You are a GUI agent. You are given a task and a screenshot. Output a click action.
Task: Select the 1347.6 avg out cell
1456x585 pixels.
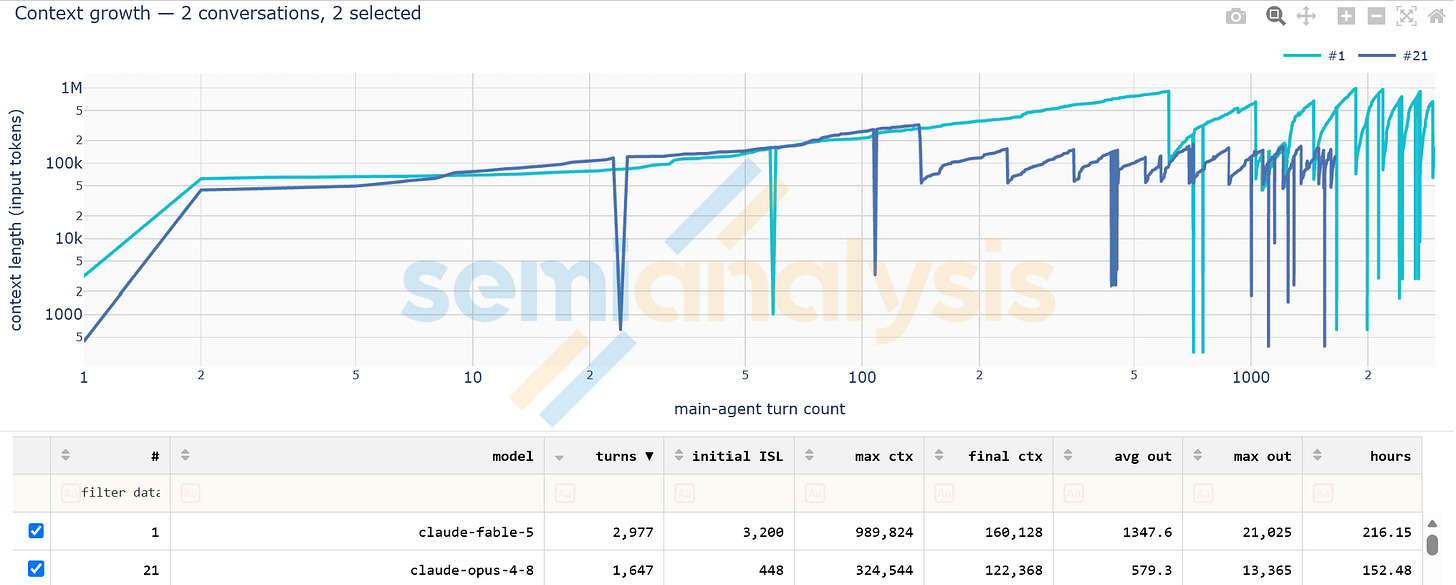click(1118, 532)
